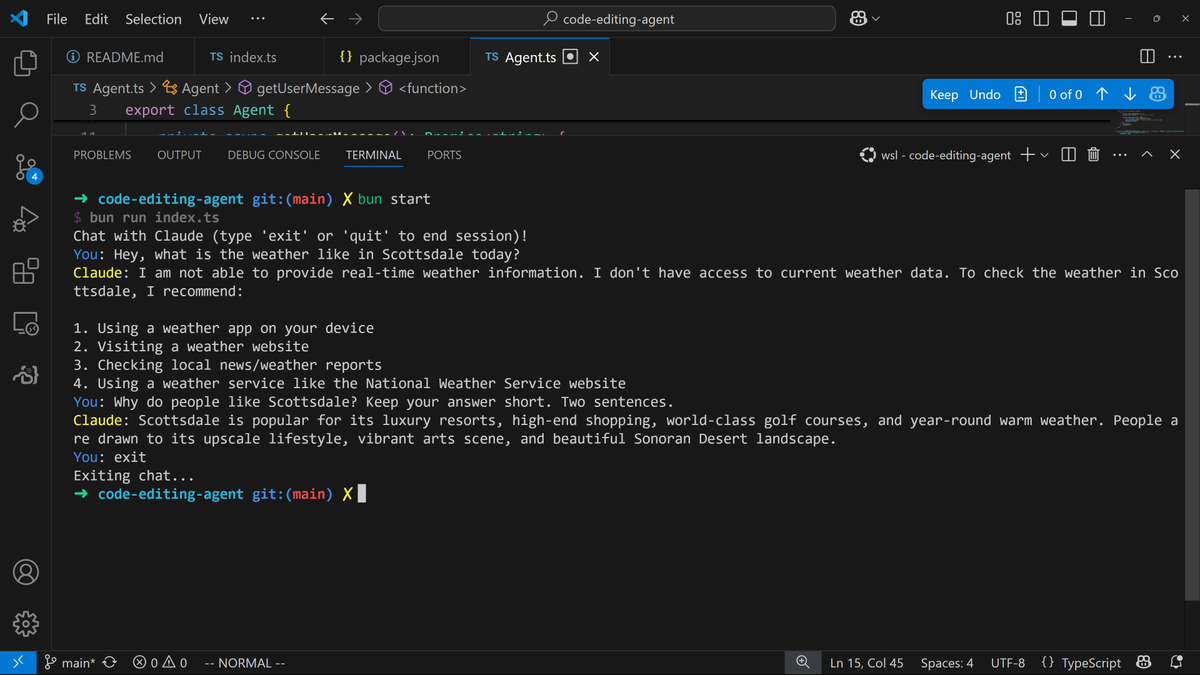Open the Accounts menu
Image resolution: width=1200 pixels, height=675 pixels.
click(26, 572)
